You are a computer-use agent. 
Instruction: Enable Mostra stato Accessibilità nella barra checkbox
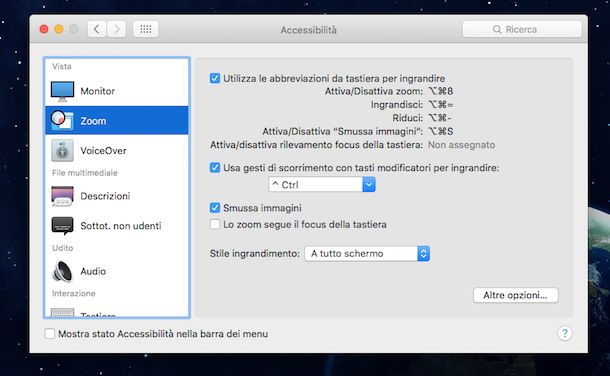[50, 334]
